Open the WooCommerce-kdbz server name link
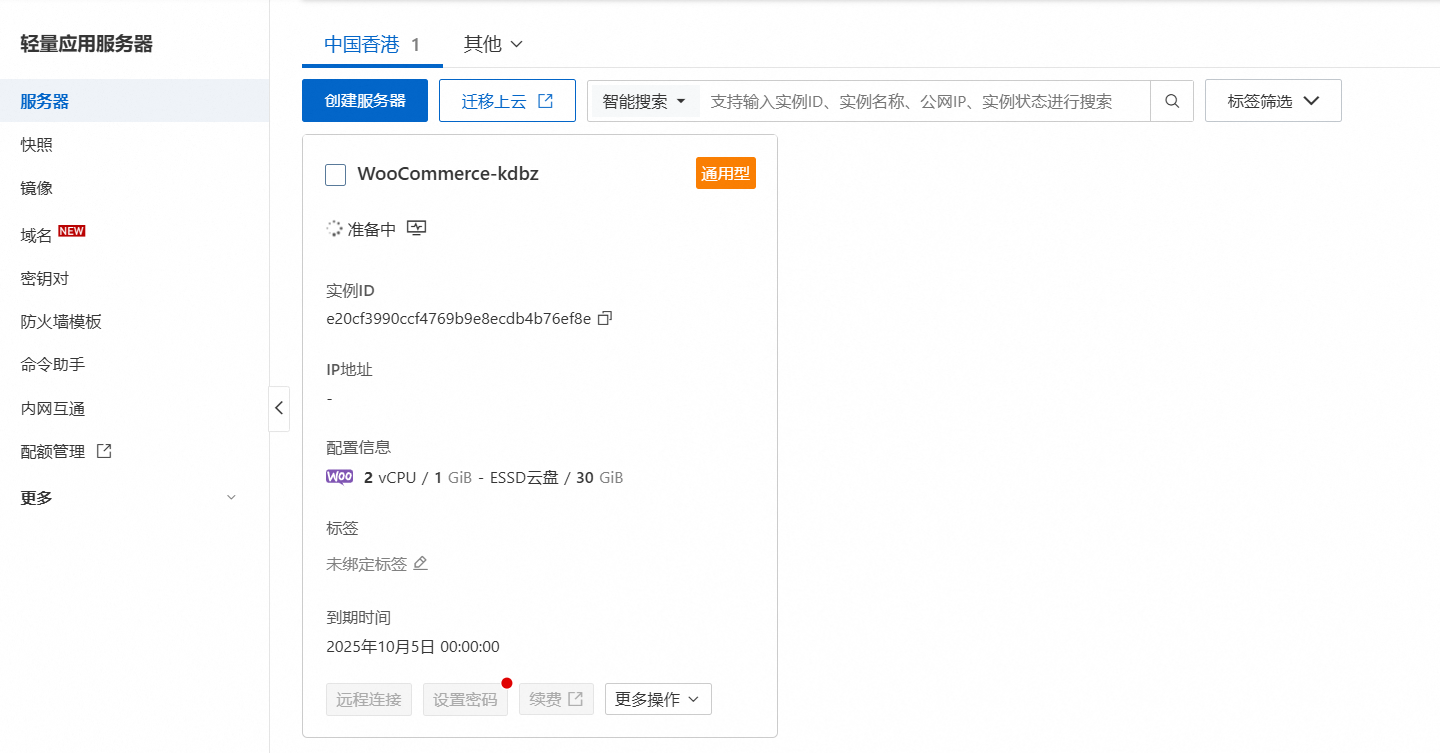Image resolution: width=1440 pixels, height=753 pixels. [448, 174]
